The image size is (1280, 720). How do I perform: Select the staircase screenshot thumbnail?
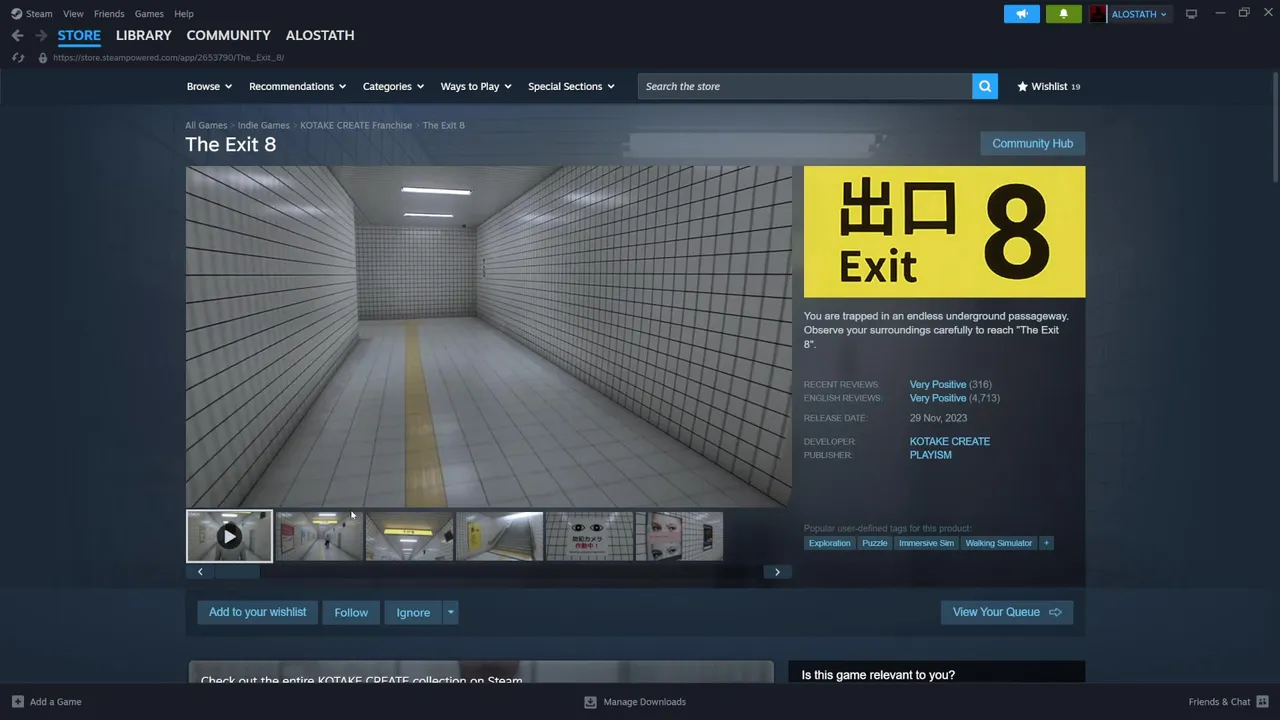click(x=499, y=536)
